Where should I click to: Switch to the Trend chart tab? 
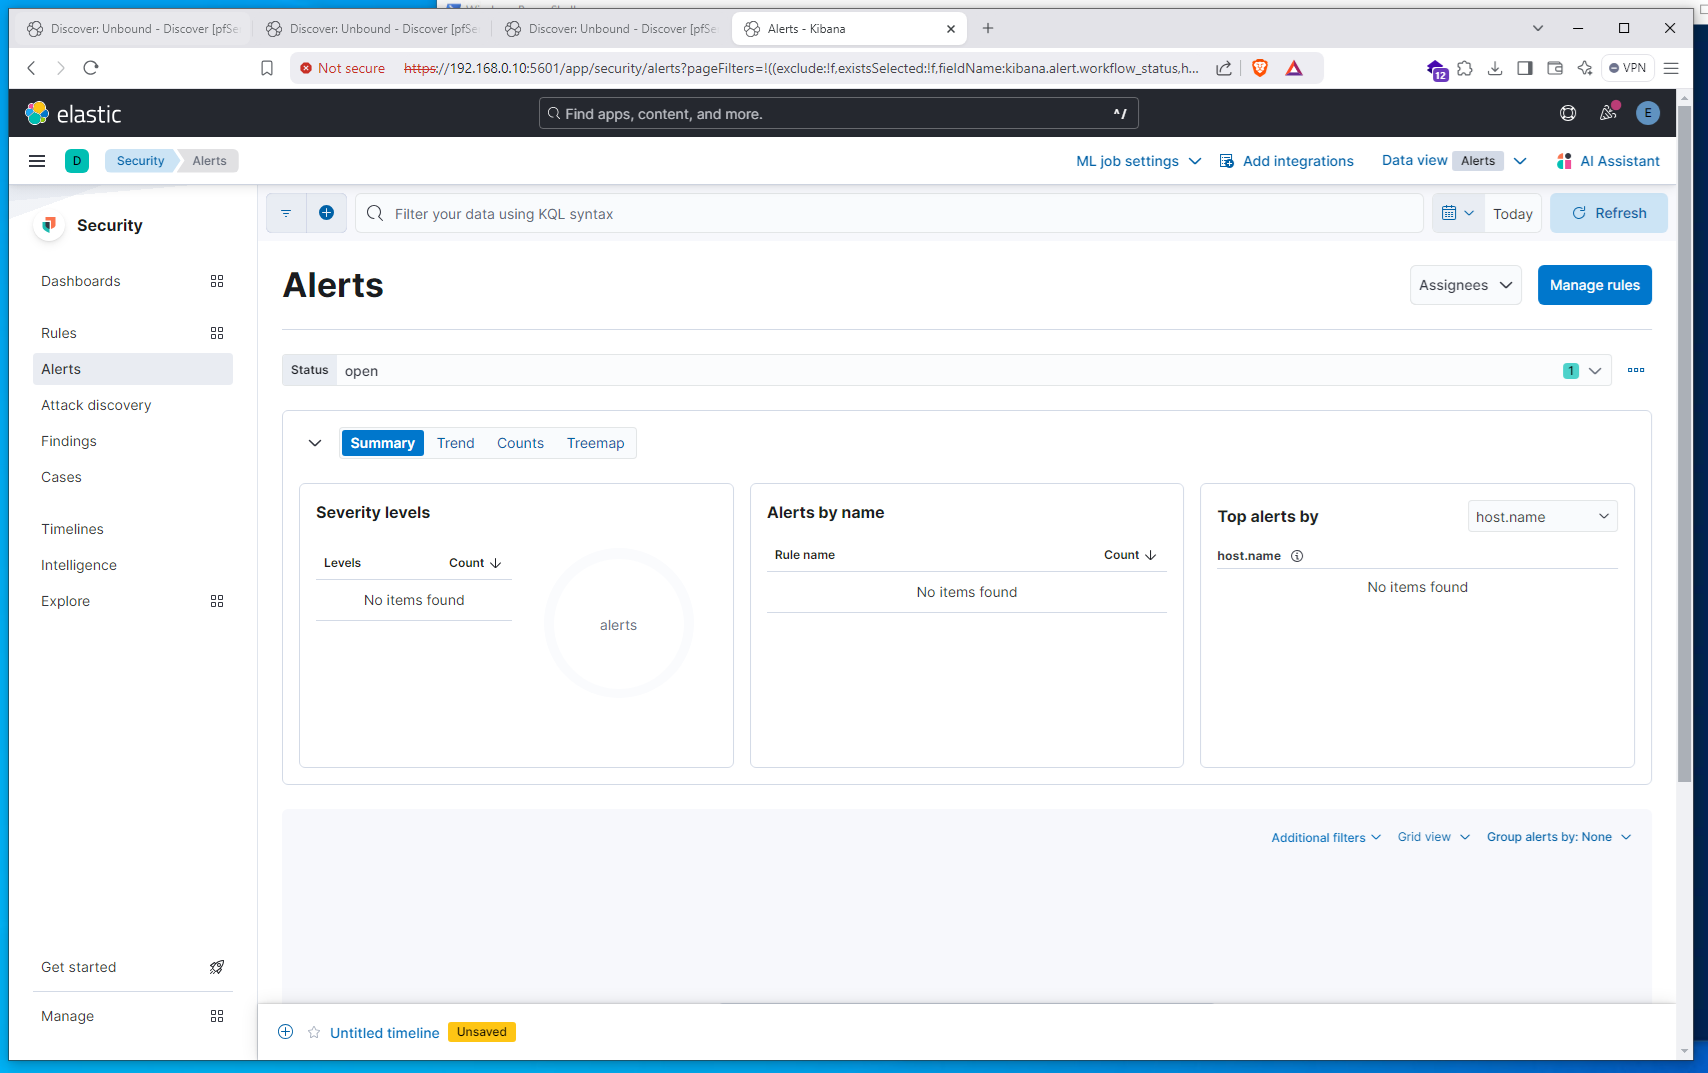click(x=456, y=443)
